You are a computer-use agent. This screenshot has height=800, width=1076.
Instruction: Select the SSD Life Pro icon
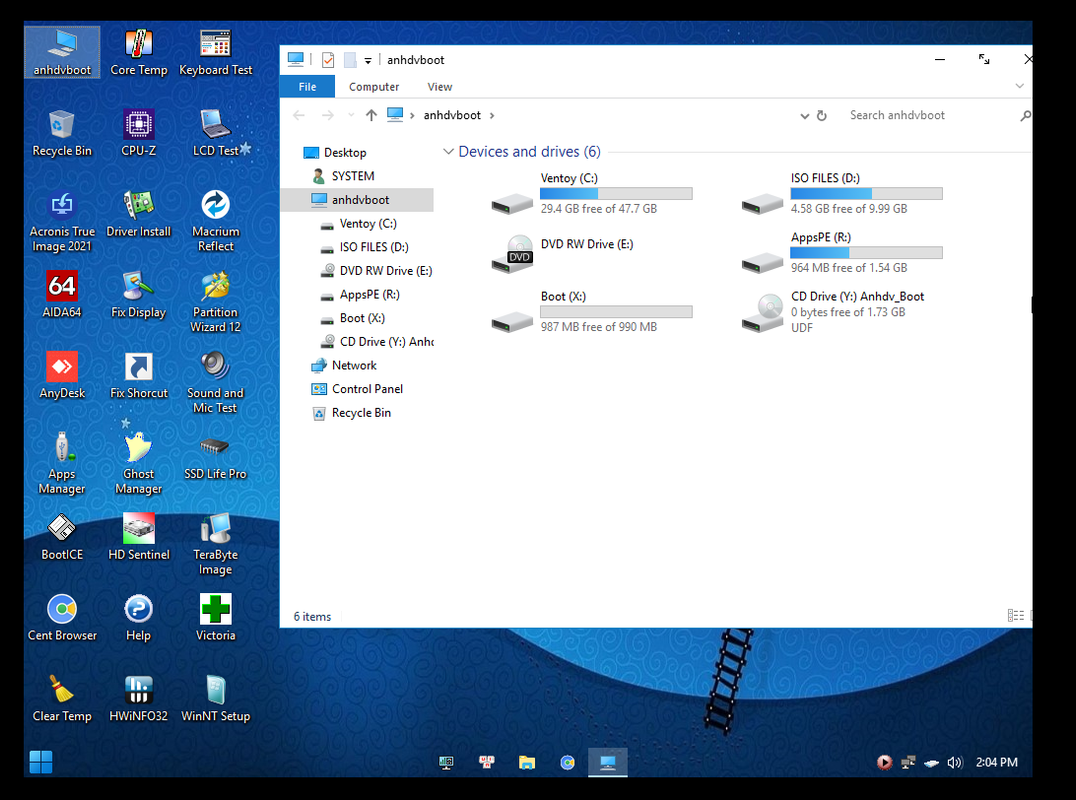point(215,456)
